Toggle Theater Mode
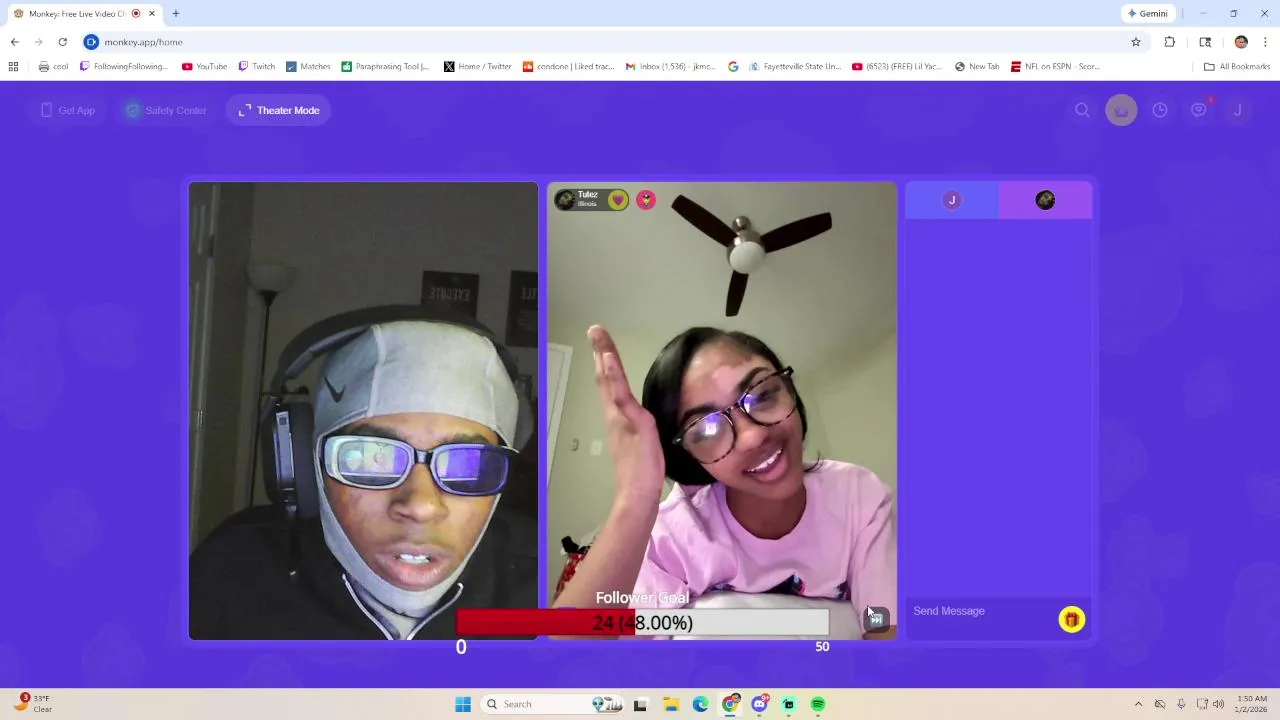This screenshot has height=720, width=1280. click(279, 110)
